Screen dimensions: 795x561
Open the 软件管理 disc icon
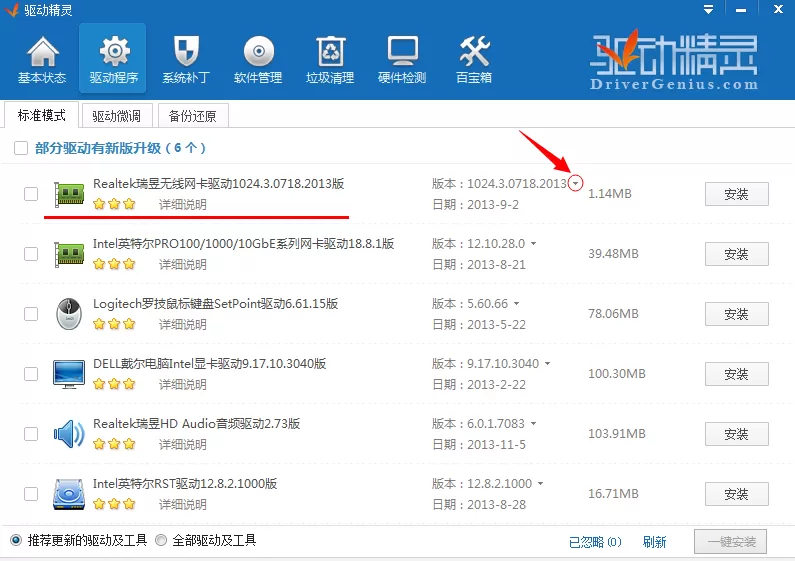pos(259,51)
